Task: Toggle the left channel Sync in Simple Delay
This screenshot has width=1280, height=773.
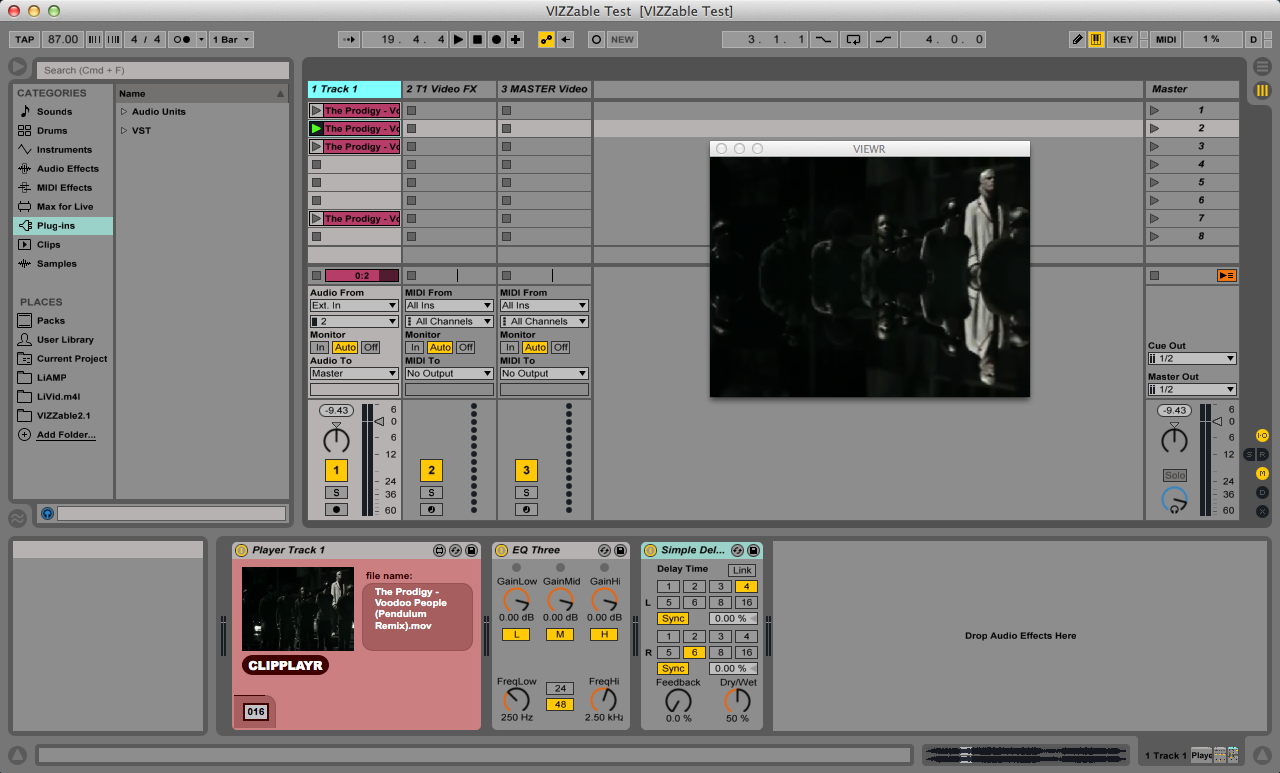Action: pyautogui.click(x=673, y=619)
